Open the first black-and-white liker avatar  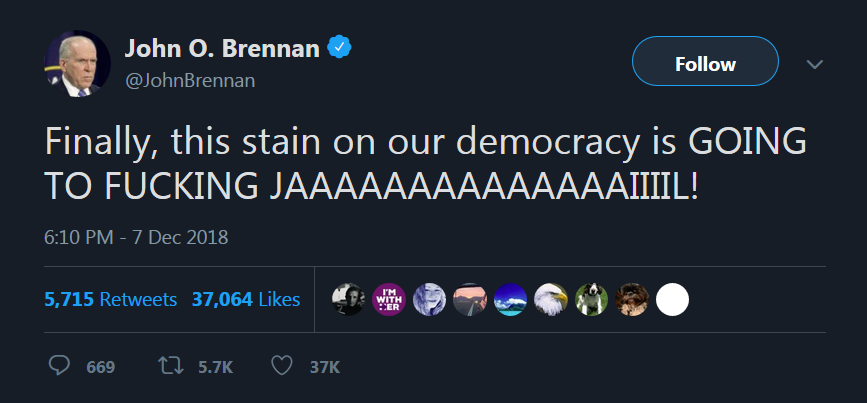click(x=348, y=300)
